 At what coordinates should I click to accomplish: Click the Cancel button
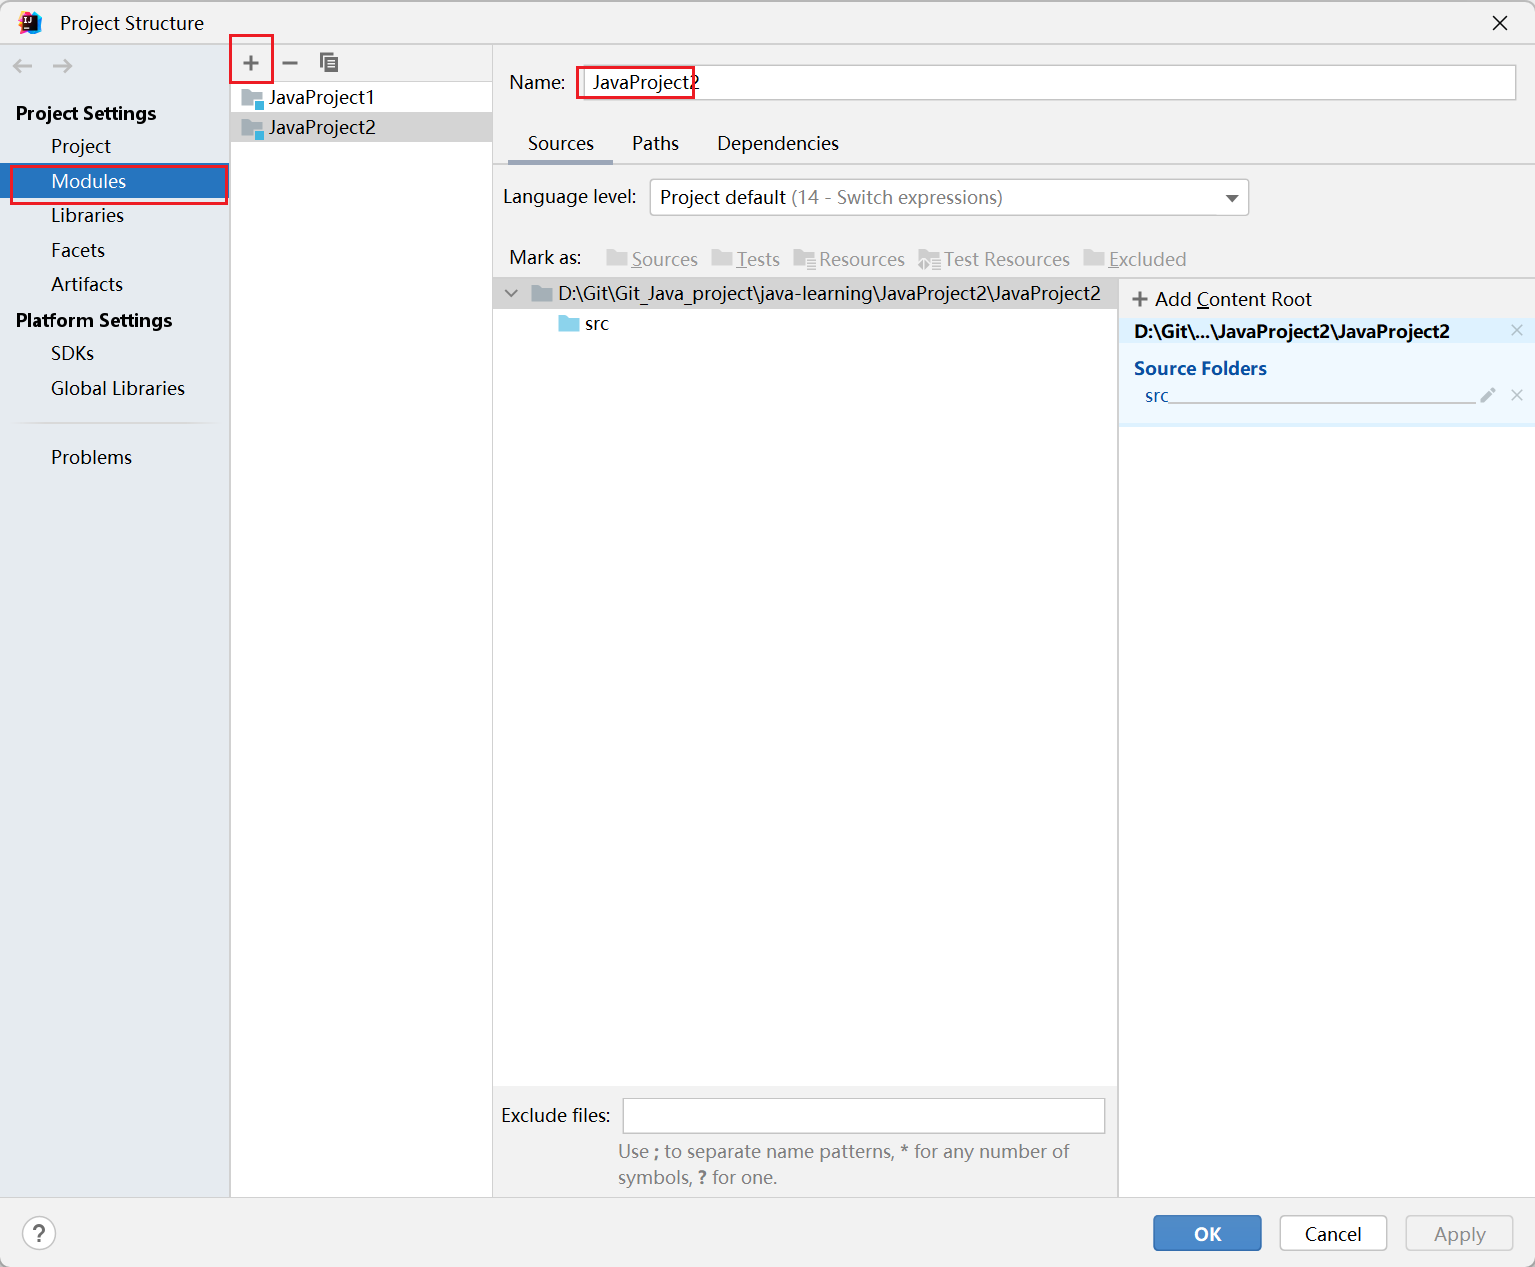[1333, 1233]
